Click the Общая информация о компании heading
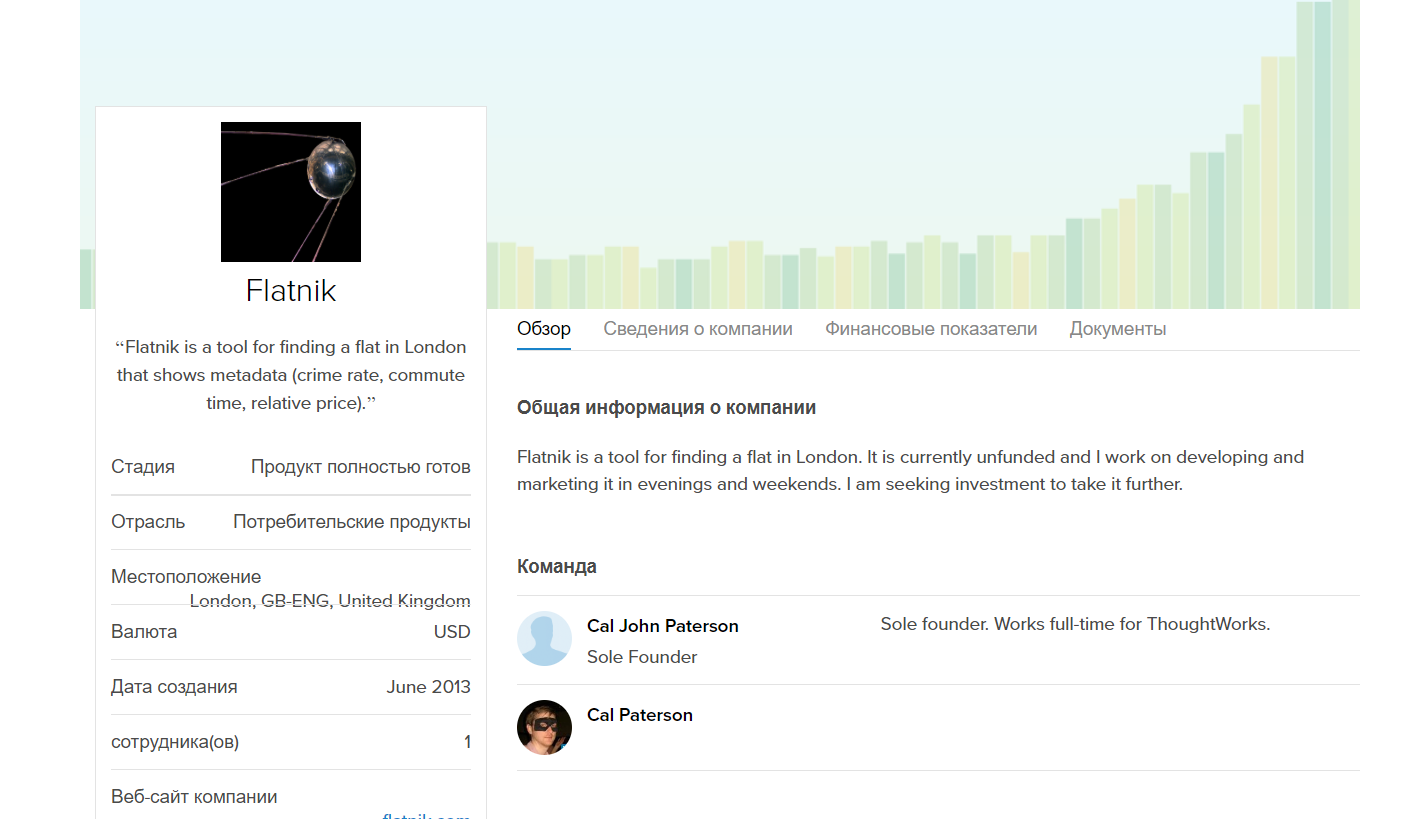This screenshot has height=819, width=1411. tap(667, 408)
